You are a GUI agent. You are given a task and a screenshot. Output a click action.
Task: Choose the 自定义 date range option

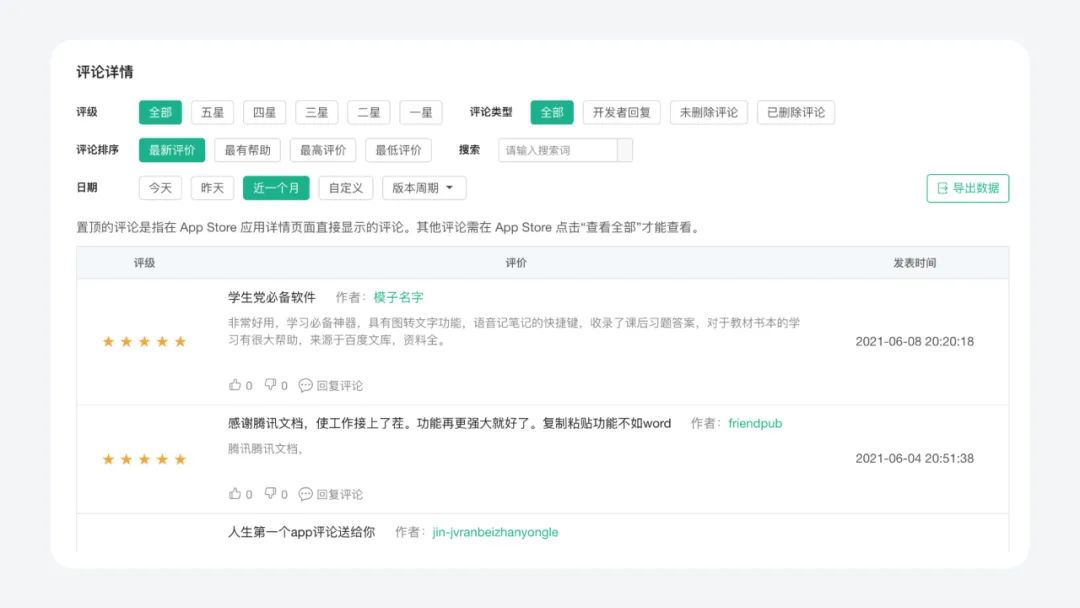click(346, 188)
